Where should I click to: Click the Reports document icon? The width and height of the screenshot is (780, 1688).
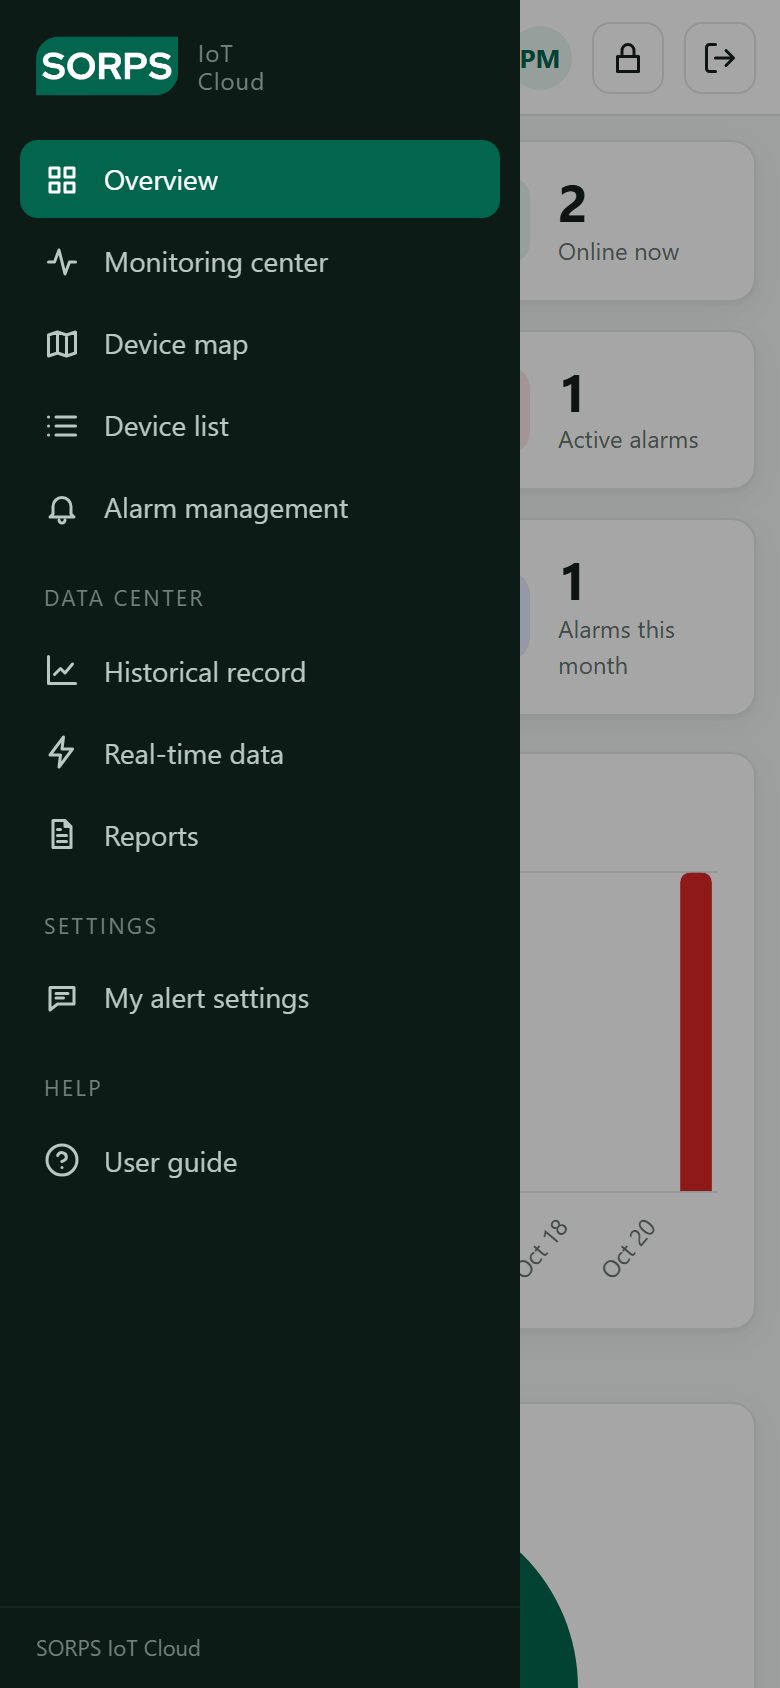tap(62, 835)
